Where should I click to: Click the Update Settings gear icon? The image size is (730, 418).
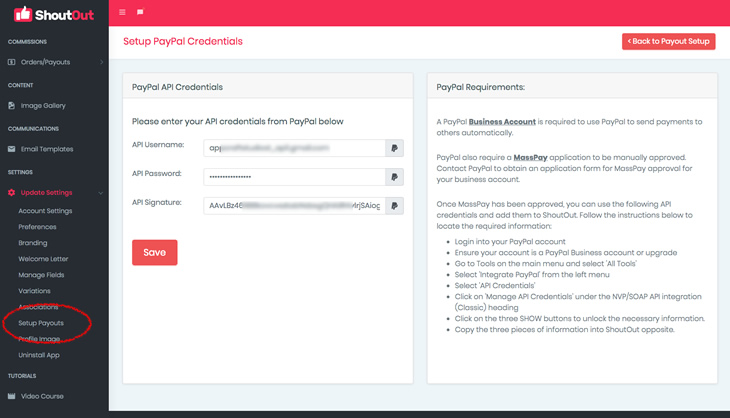pyautogui.click(x=12, y=193)
